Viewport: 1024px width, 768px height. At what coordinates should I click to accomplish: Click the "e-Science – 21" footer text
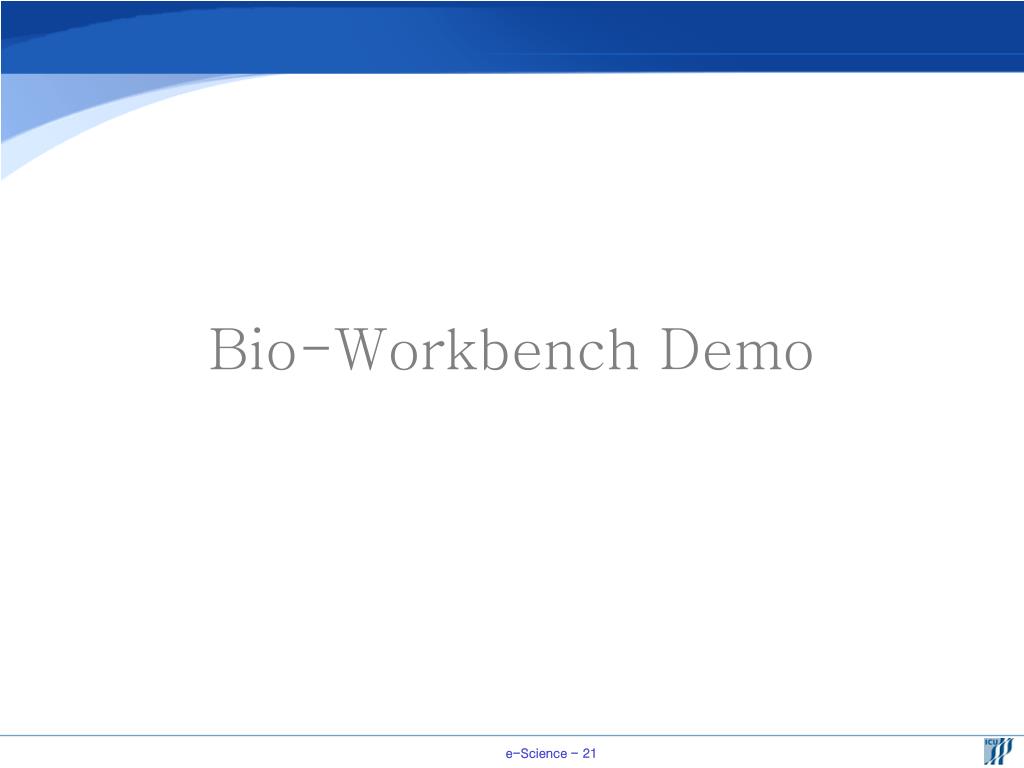pyautogui.click(x=551, y=753)
